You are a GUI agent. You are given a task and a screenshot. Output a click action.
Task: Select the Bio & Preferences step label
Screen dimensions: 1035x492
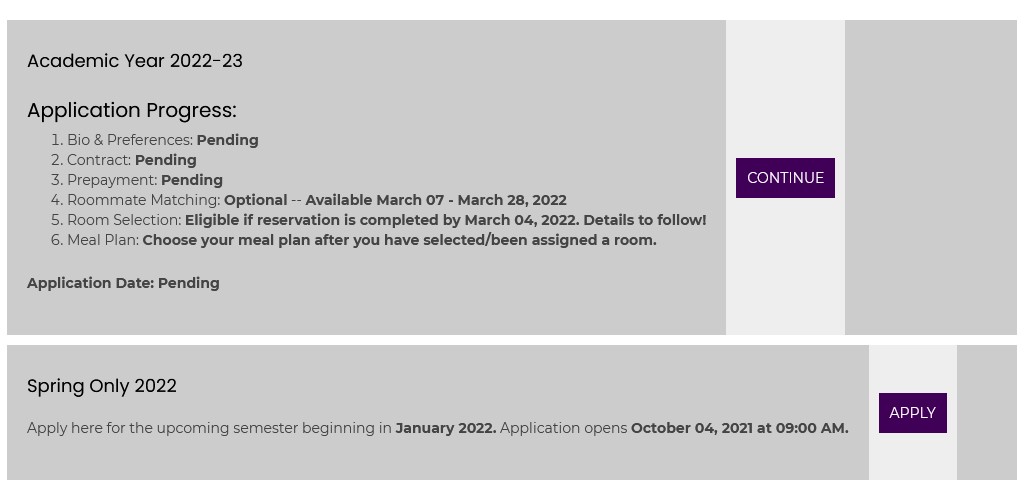pos(130,140)
